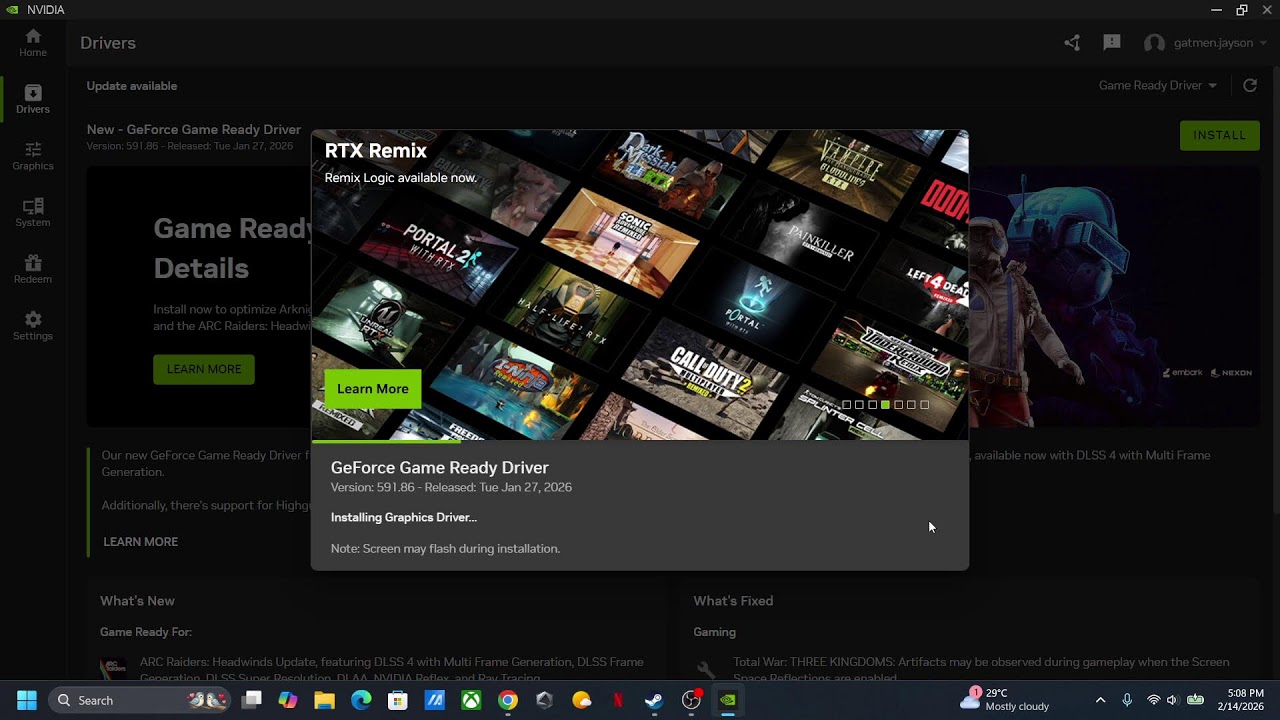Viewport: 1280px width, 720px height.
Task: Click the battery icon in the system tray
Action: coord(1195,700)
